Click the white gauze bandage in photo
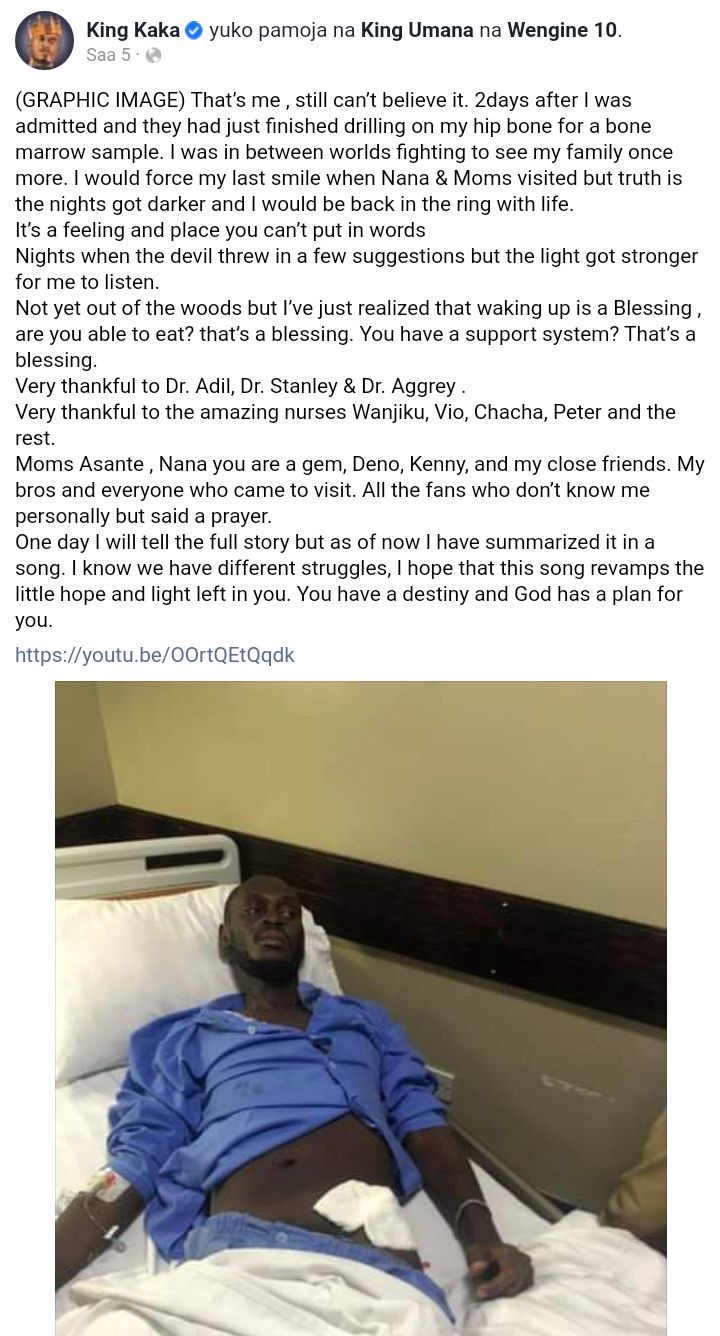This screenshot has width=720, height=1336. tap(365, 1211)
